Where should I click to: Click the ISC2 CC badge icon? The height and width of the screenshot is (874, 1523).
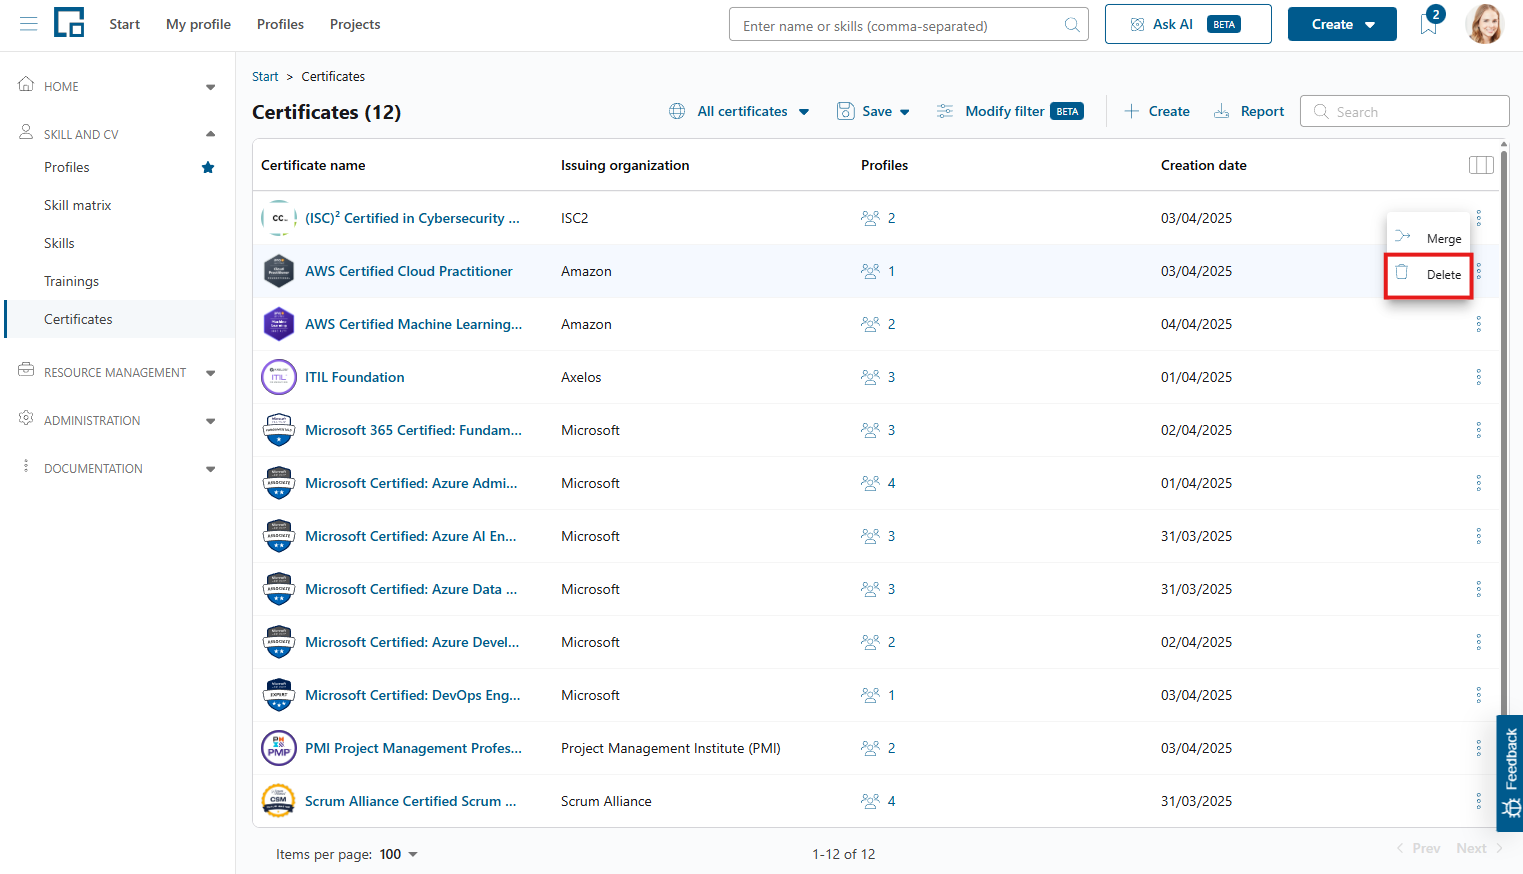(x=279, y=218)
